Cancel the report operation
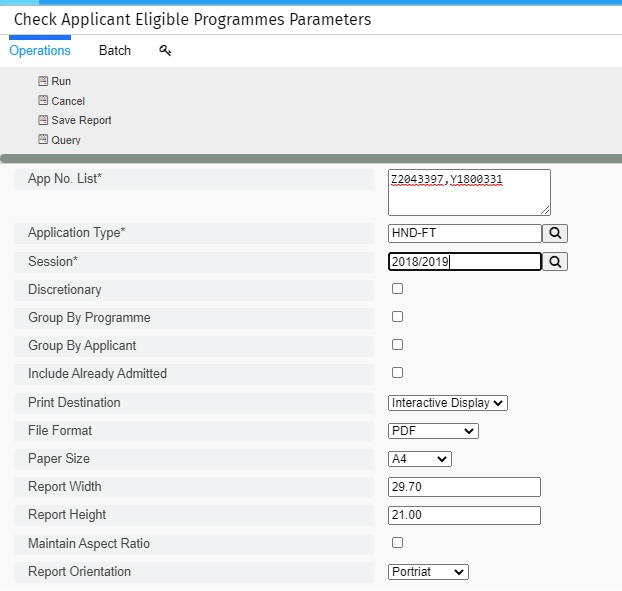622x591 pixels. point(68,101)
